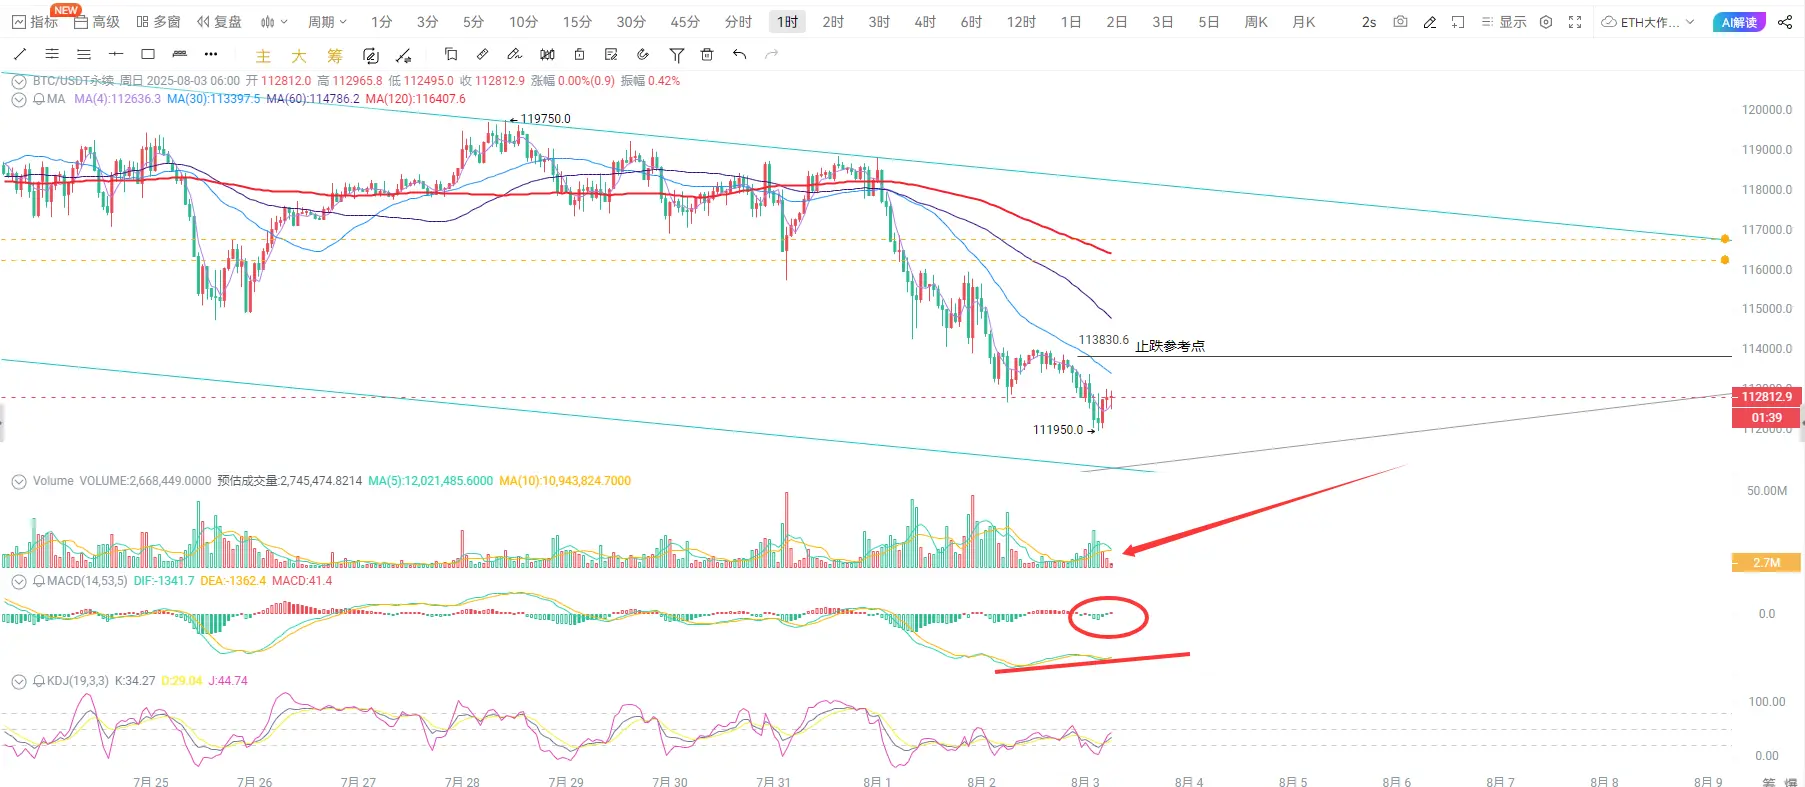This screenshot has width=1805, height=787.
Task: Enter fullscreen chart mode
Action: 1575,22
